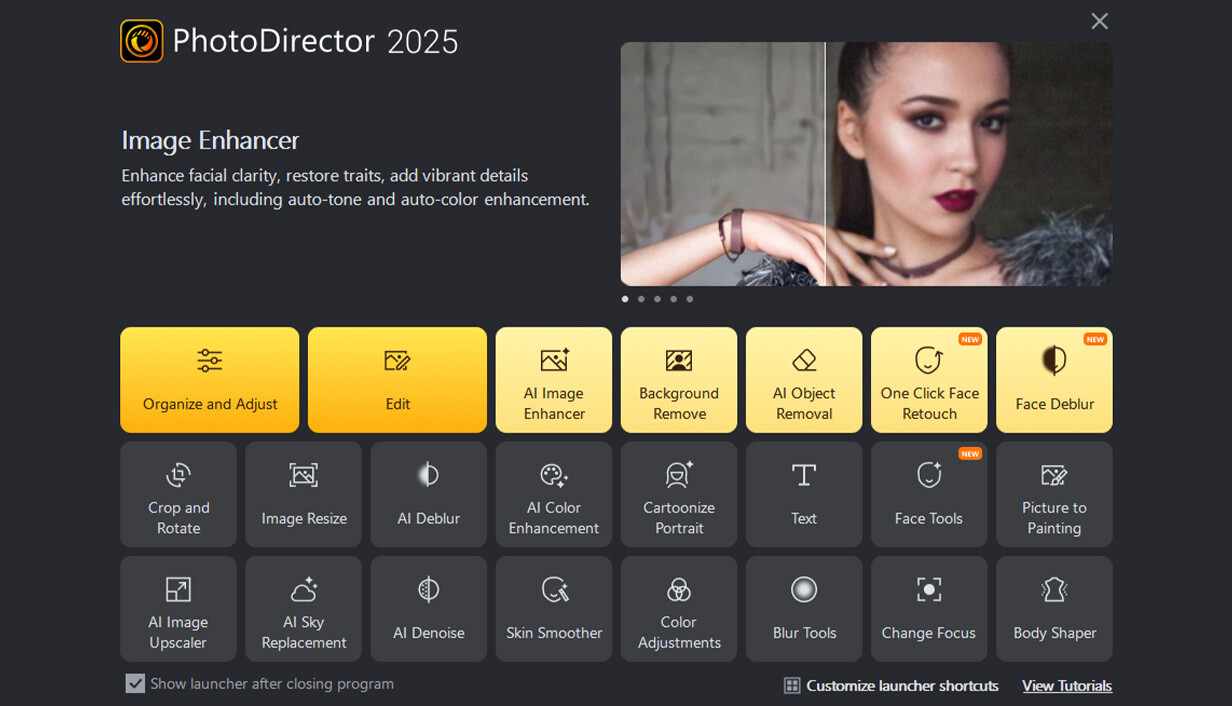
Task: Click the Organize and Adjust button
Action: click(x=210, y=380)
